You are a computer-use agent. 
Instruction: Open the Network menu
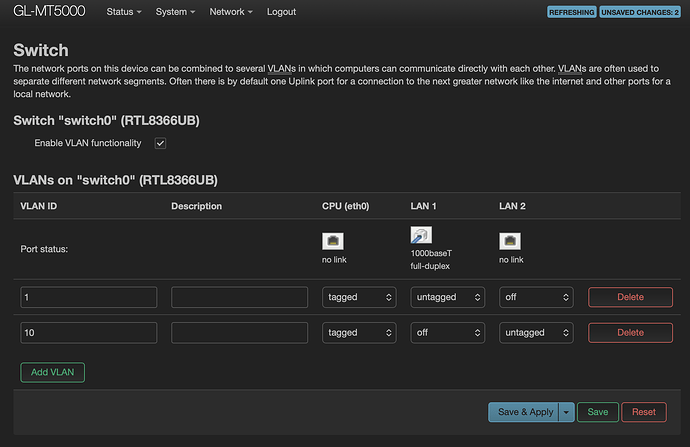point(231,12)
